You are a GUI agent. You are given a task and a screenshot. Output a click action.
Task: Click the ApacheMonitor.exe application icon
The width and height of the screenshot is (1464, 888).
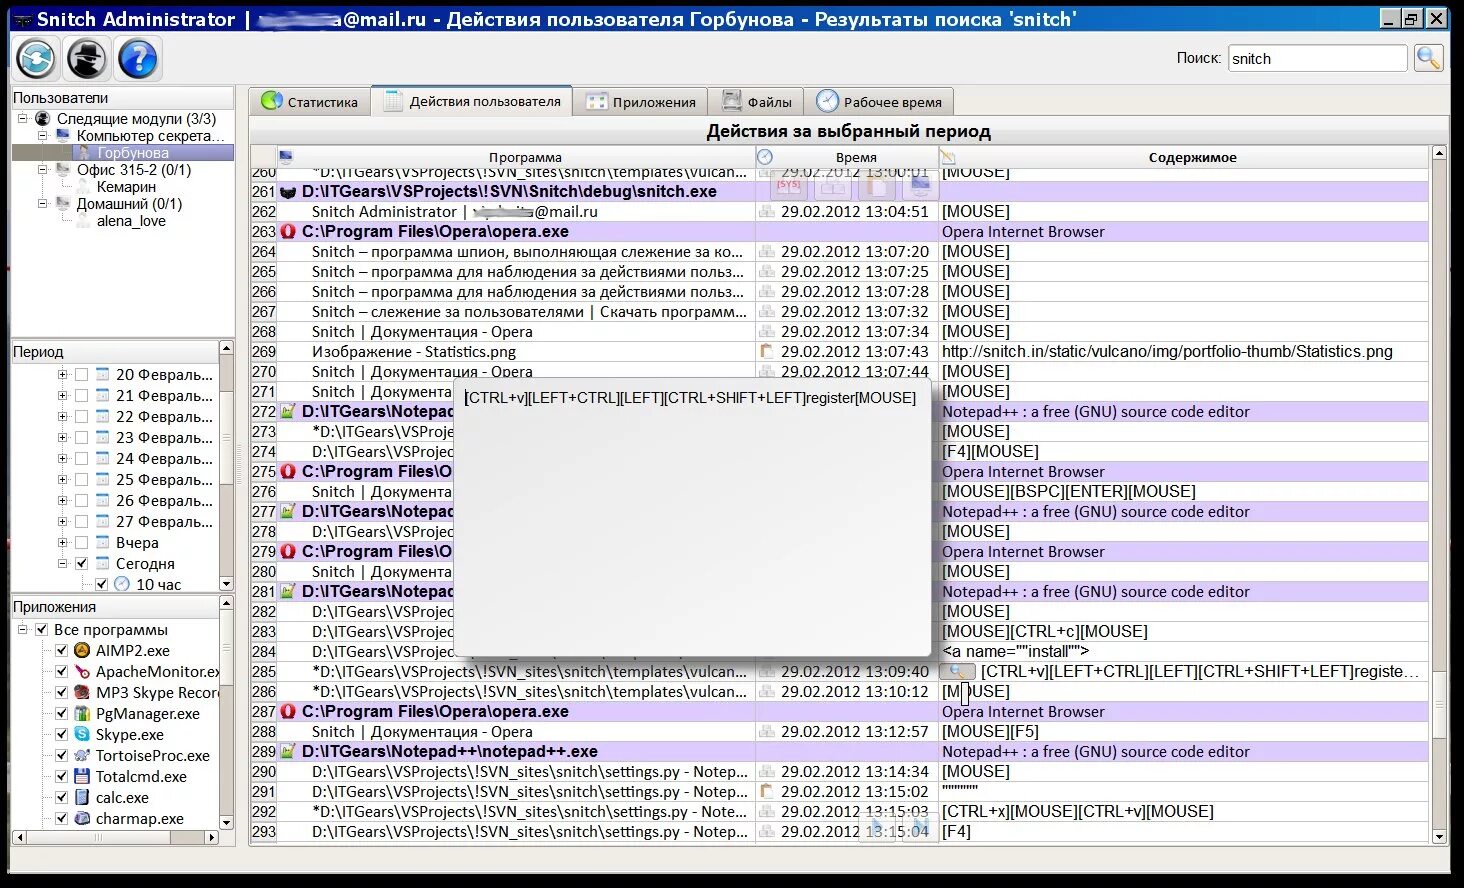82,671
